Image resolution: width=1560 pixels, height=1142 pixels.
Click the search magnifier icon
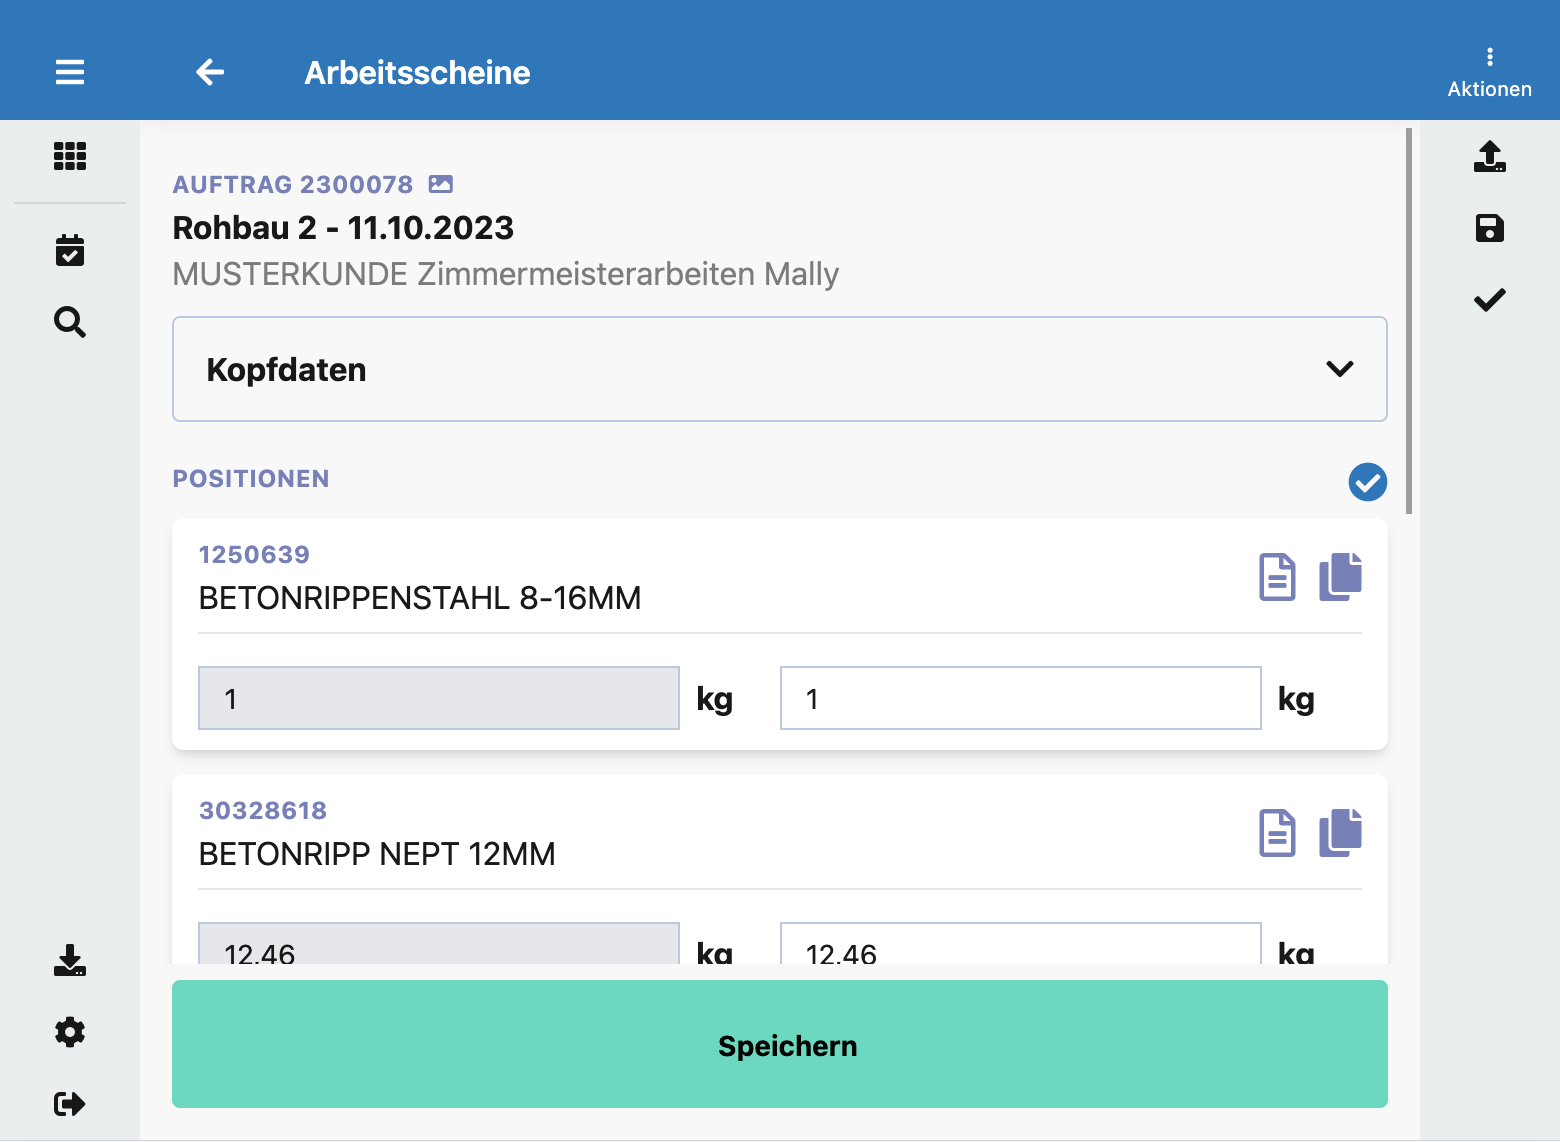point(70,322)
